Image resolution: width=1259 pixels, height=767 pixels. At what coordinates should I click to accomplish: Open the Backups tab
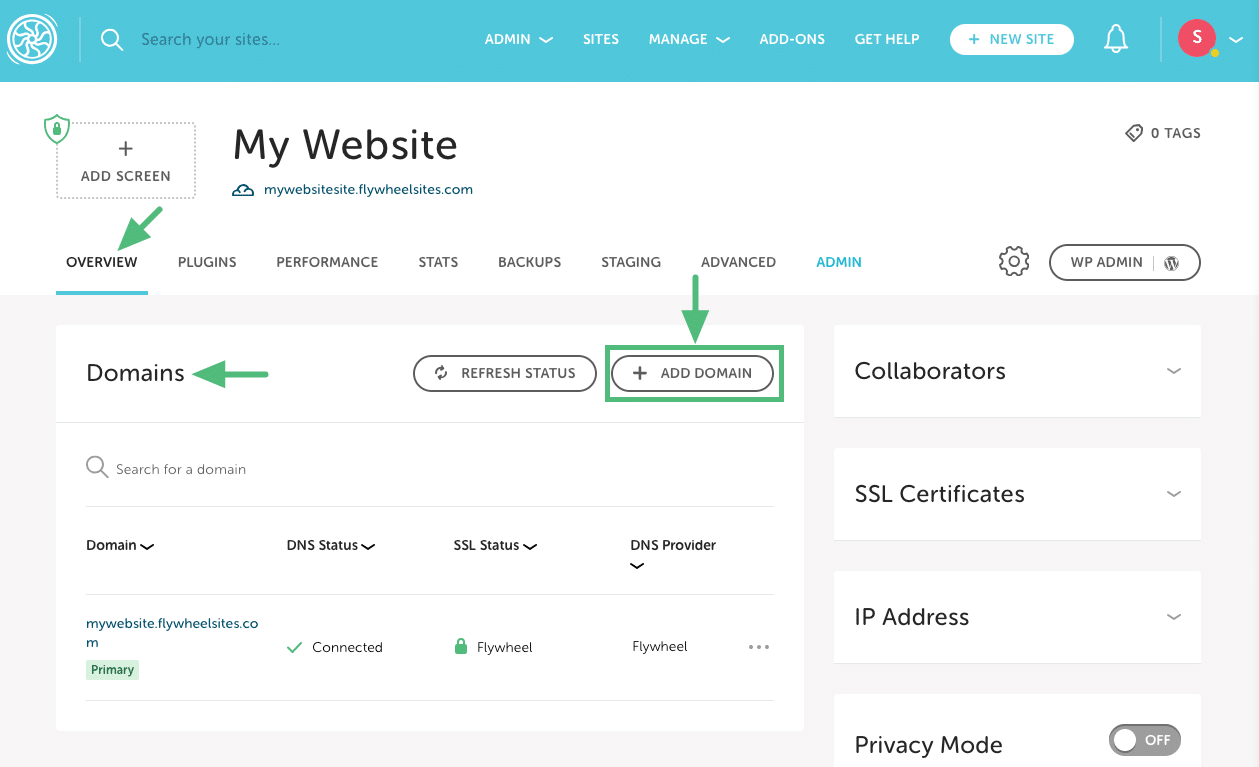coord(529,262)
